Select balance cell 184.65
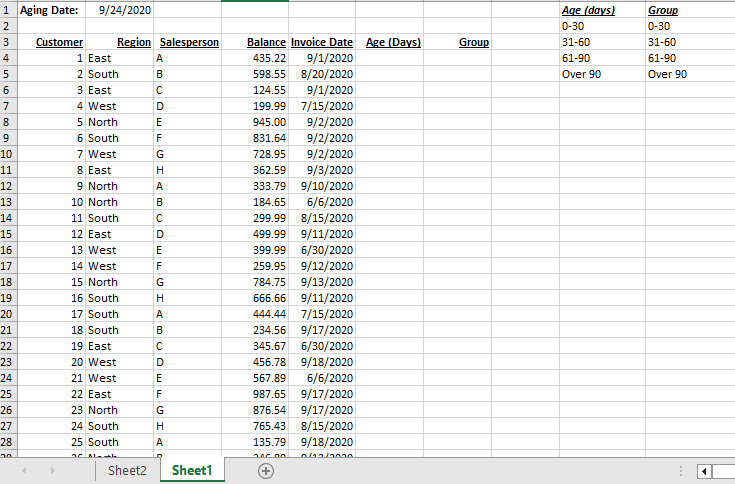 pos(255,202)
